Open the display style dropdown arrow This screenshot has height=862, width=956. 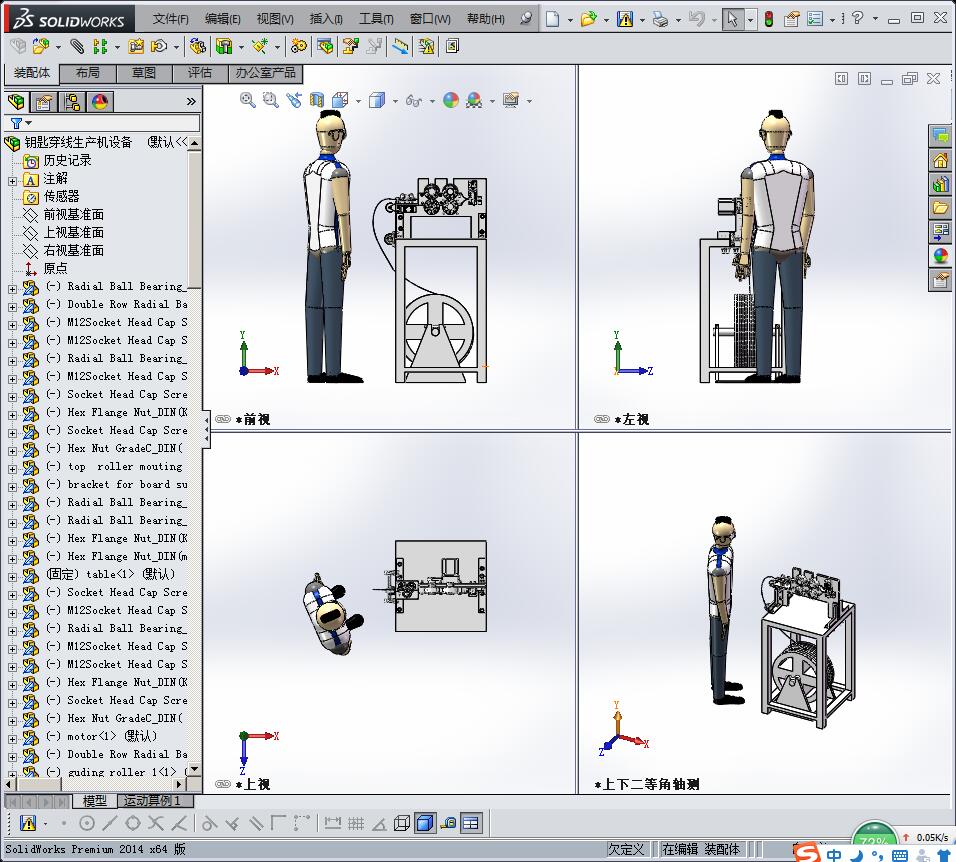pyautogui.click(x=395, y=100)
